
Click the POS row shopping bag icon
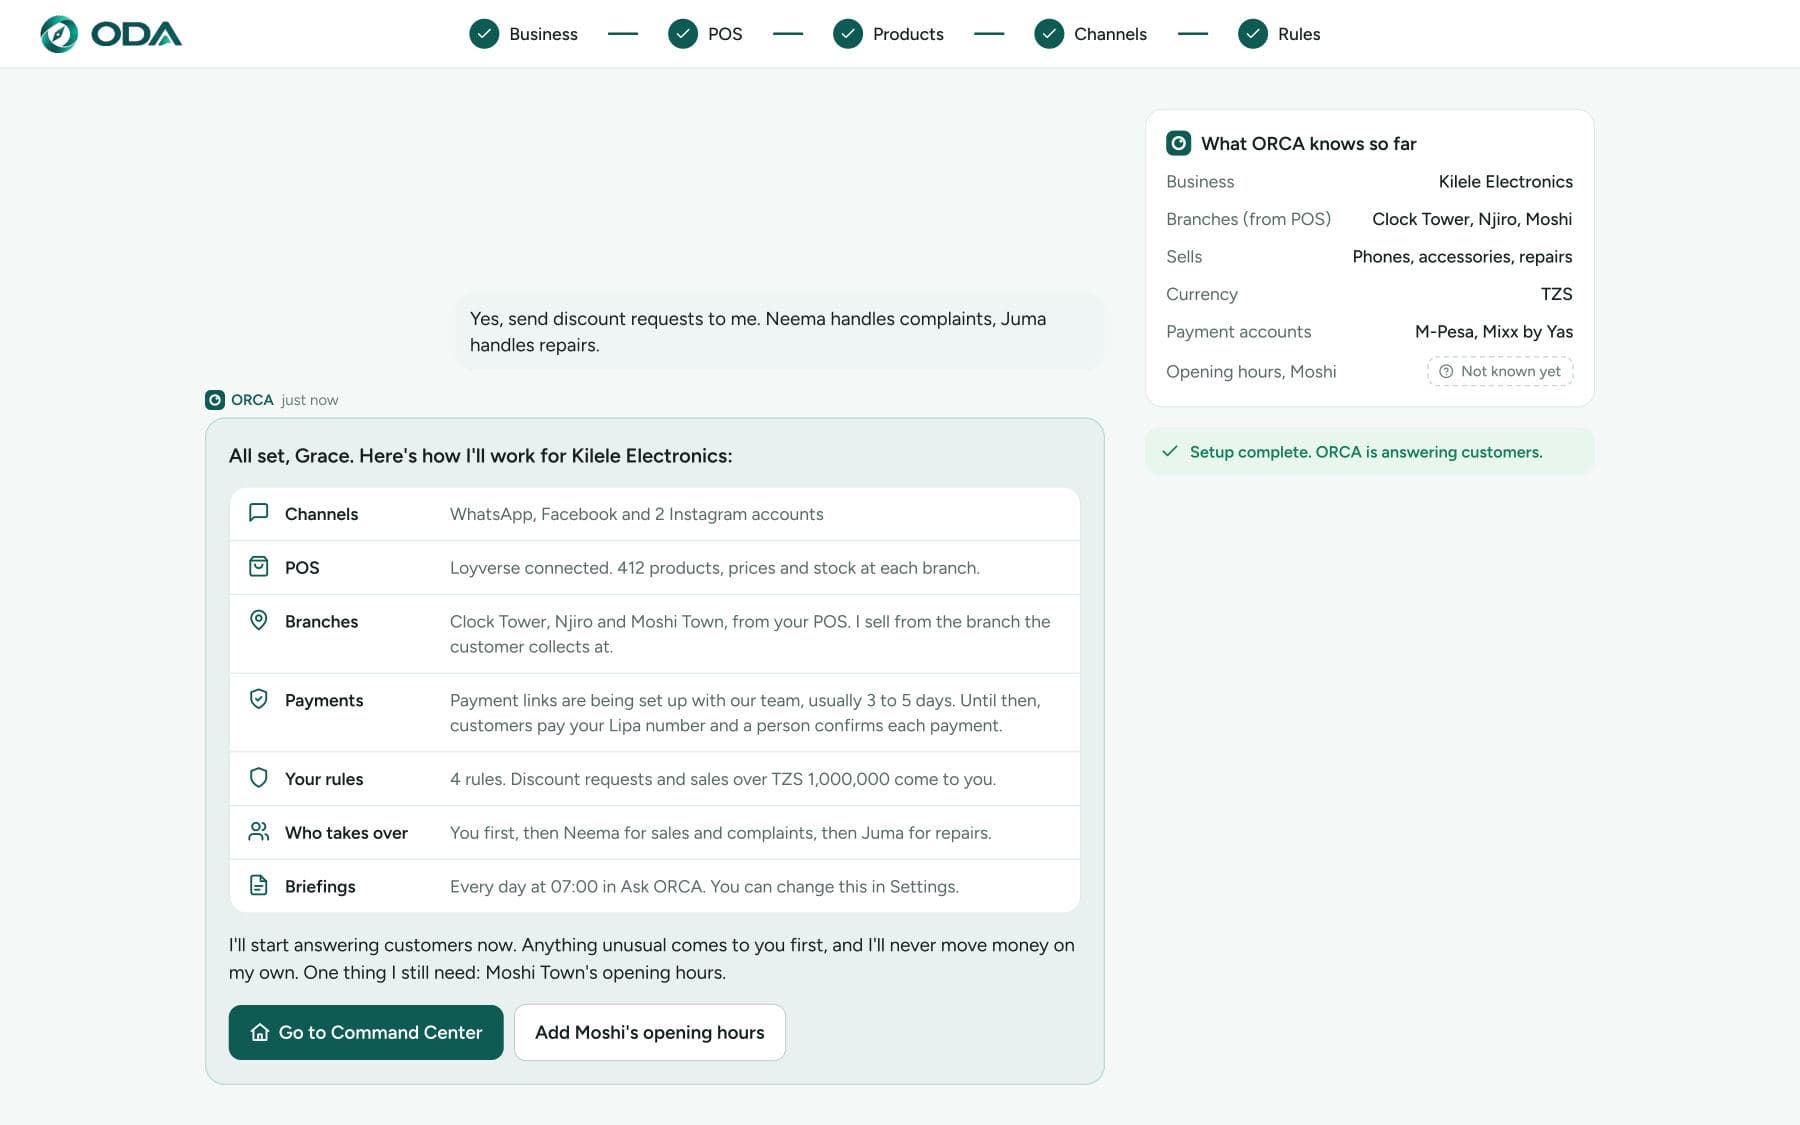click(259, 567)
